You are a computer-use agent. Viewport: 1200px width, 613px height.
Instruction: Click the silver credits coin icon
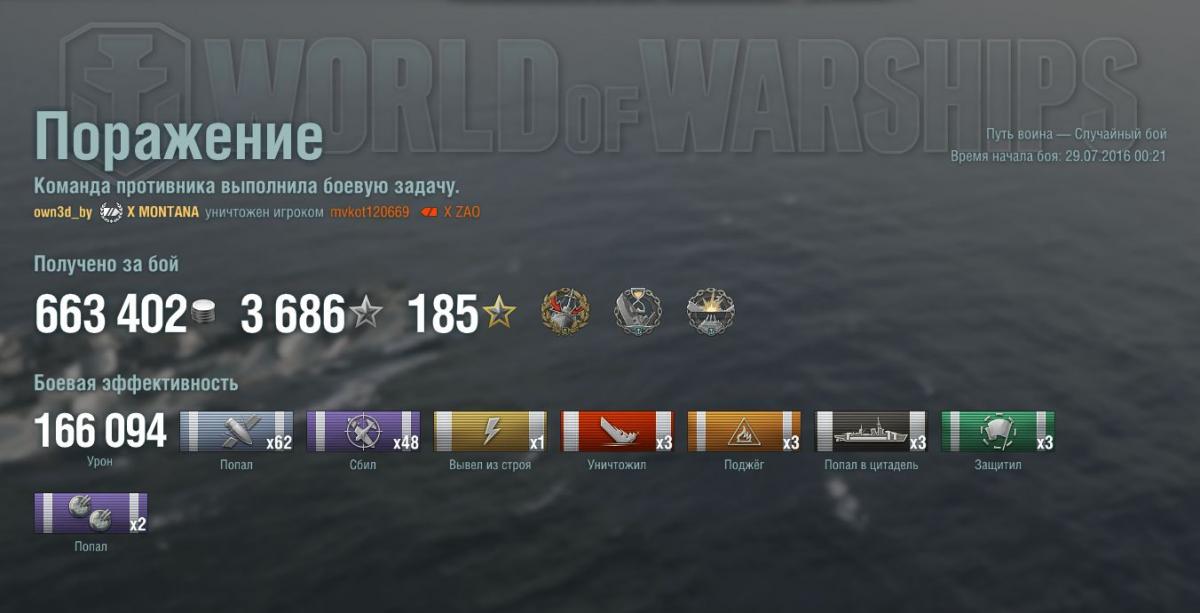point(204,314)
